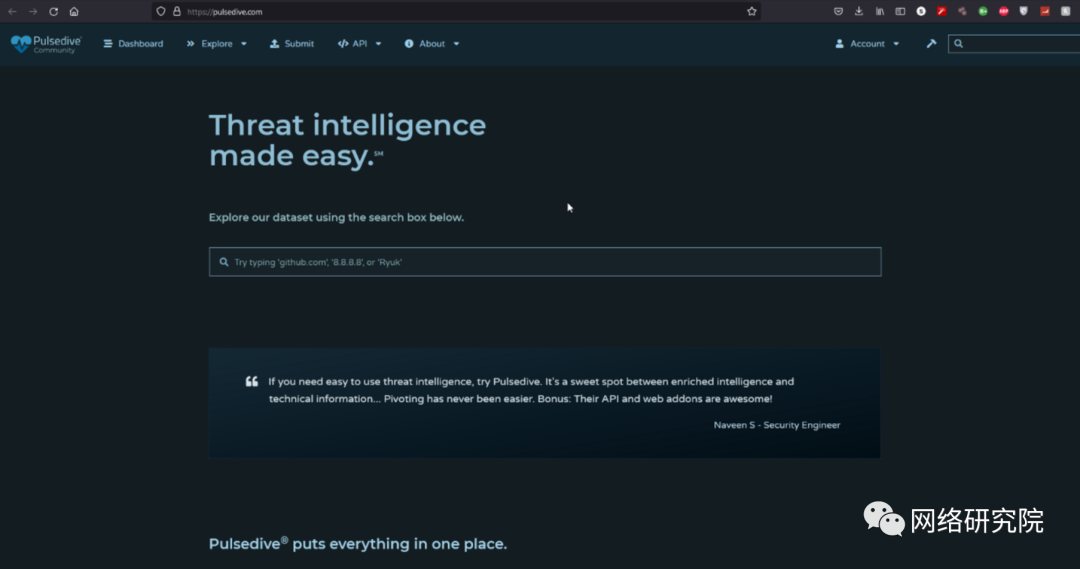This screenshot has height=569, width=1080.
Task: Open the browser downloads icon
Action: click(859, 12)
